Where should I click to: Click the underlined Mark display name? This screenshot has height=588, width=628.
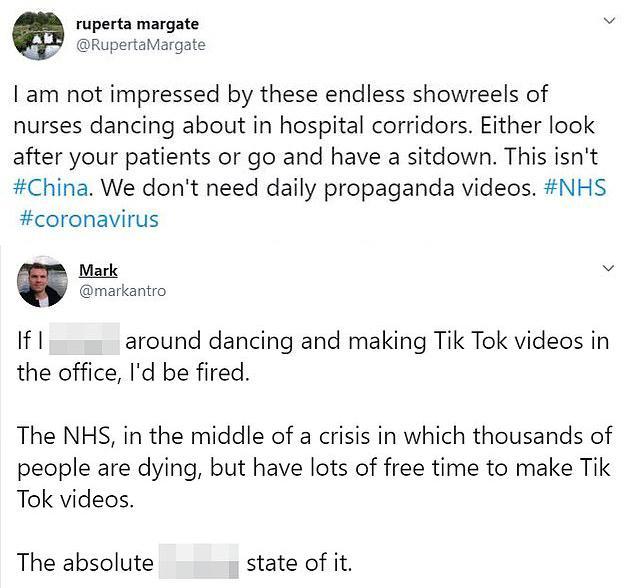[x=98, y=270]
